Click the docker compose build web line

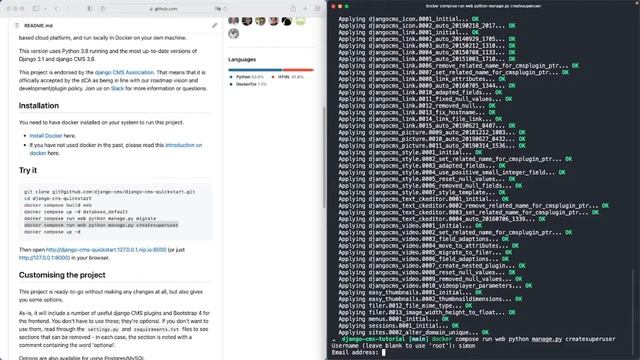click(58, 205)
